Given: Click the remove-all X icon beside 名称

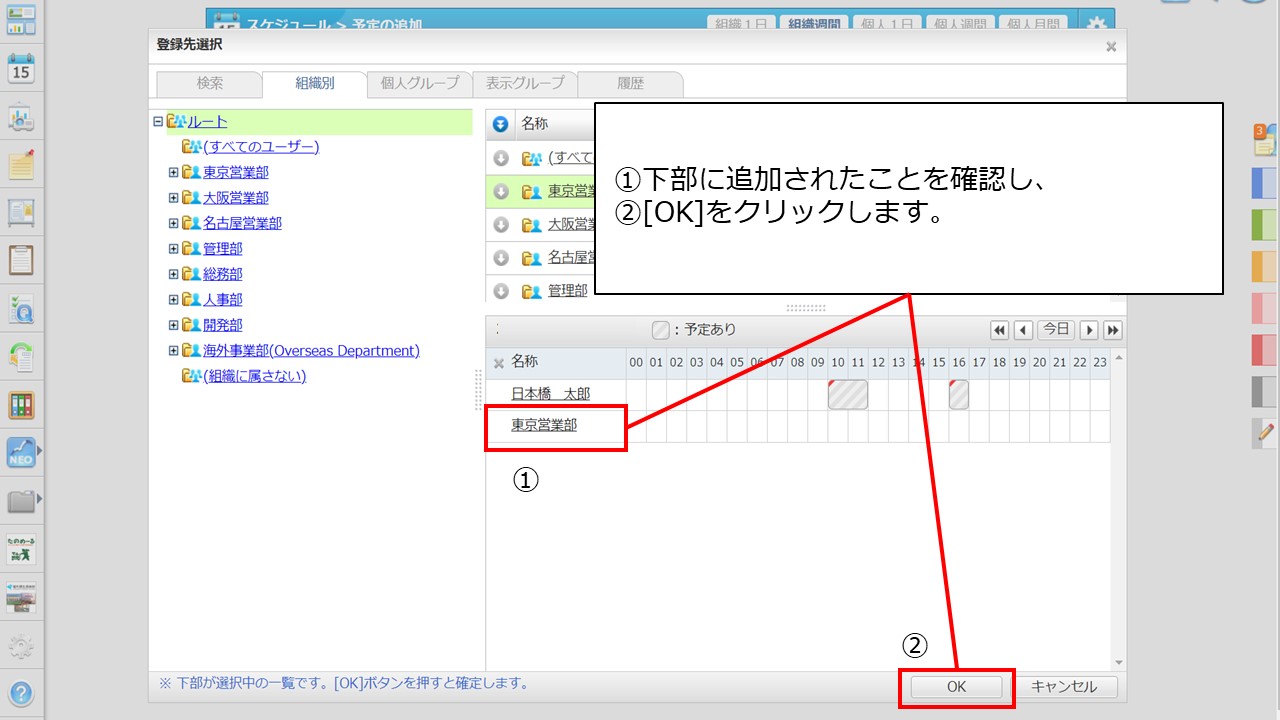Looking at the screenshot, I should 499,363.
